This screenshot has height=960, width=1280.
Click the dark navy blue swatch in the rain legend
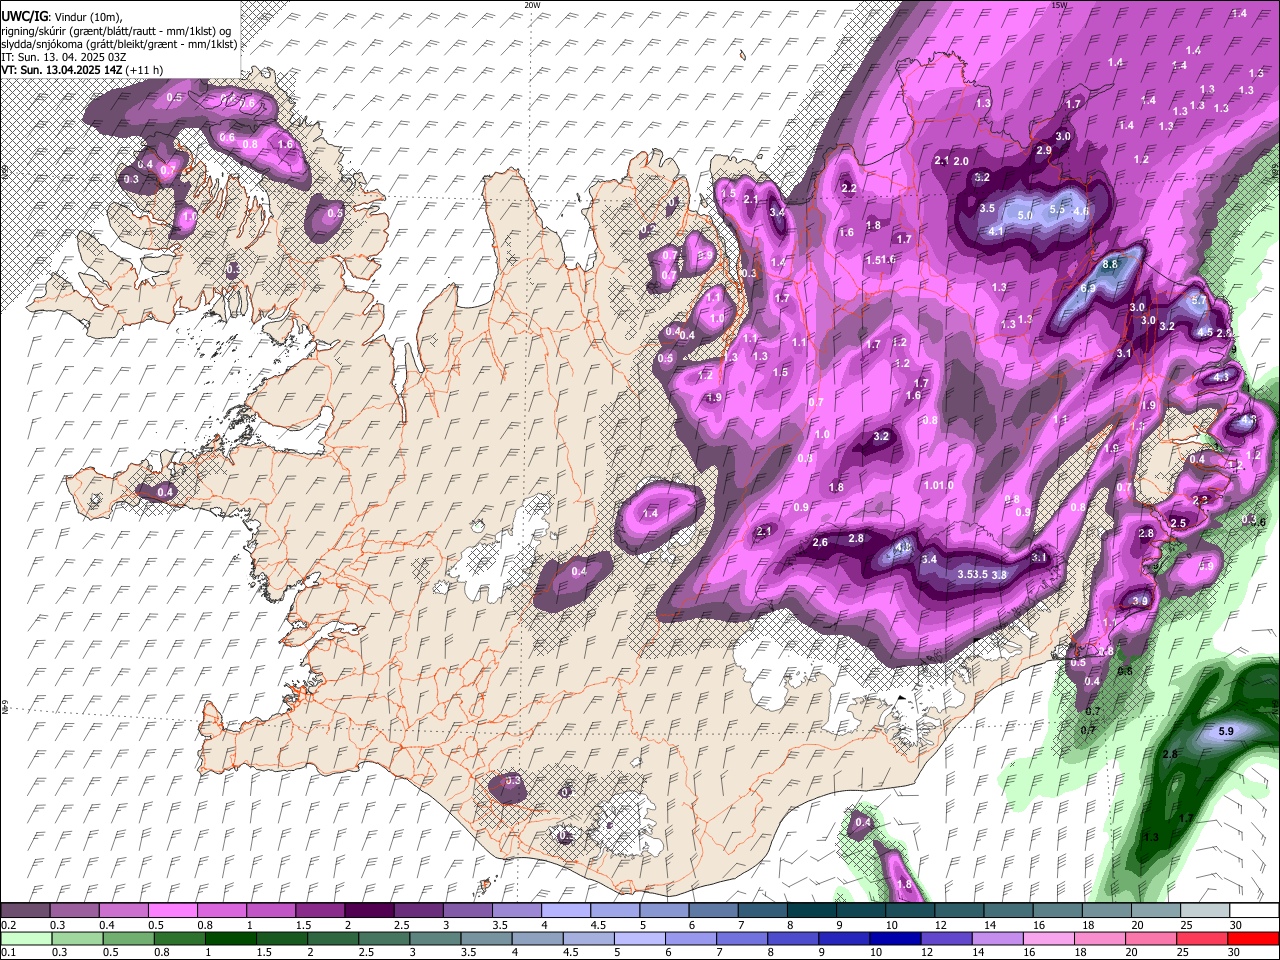(894, 939)
